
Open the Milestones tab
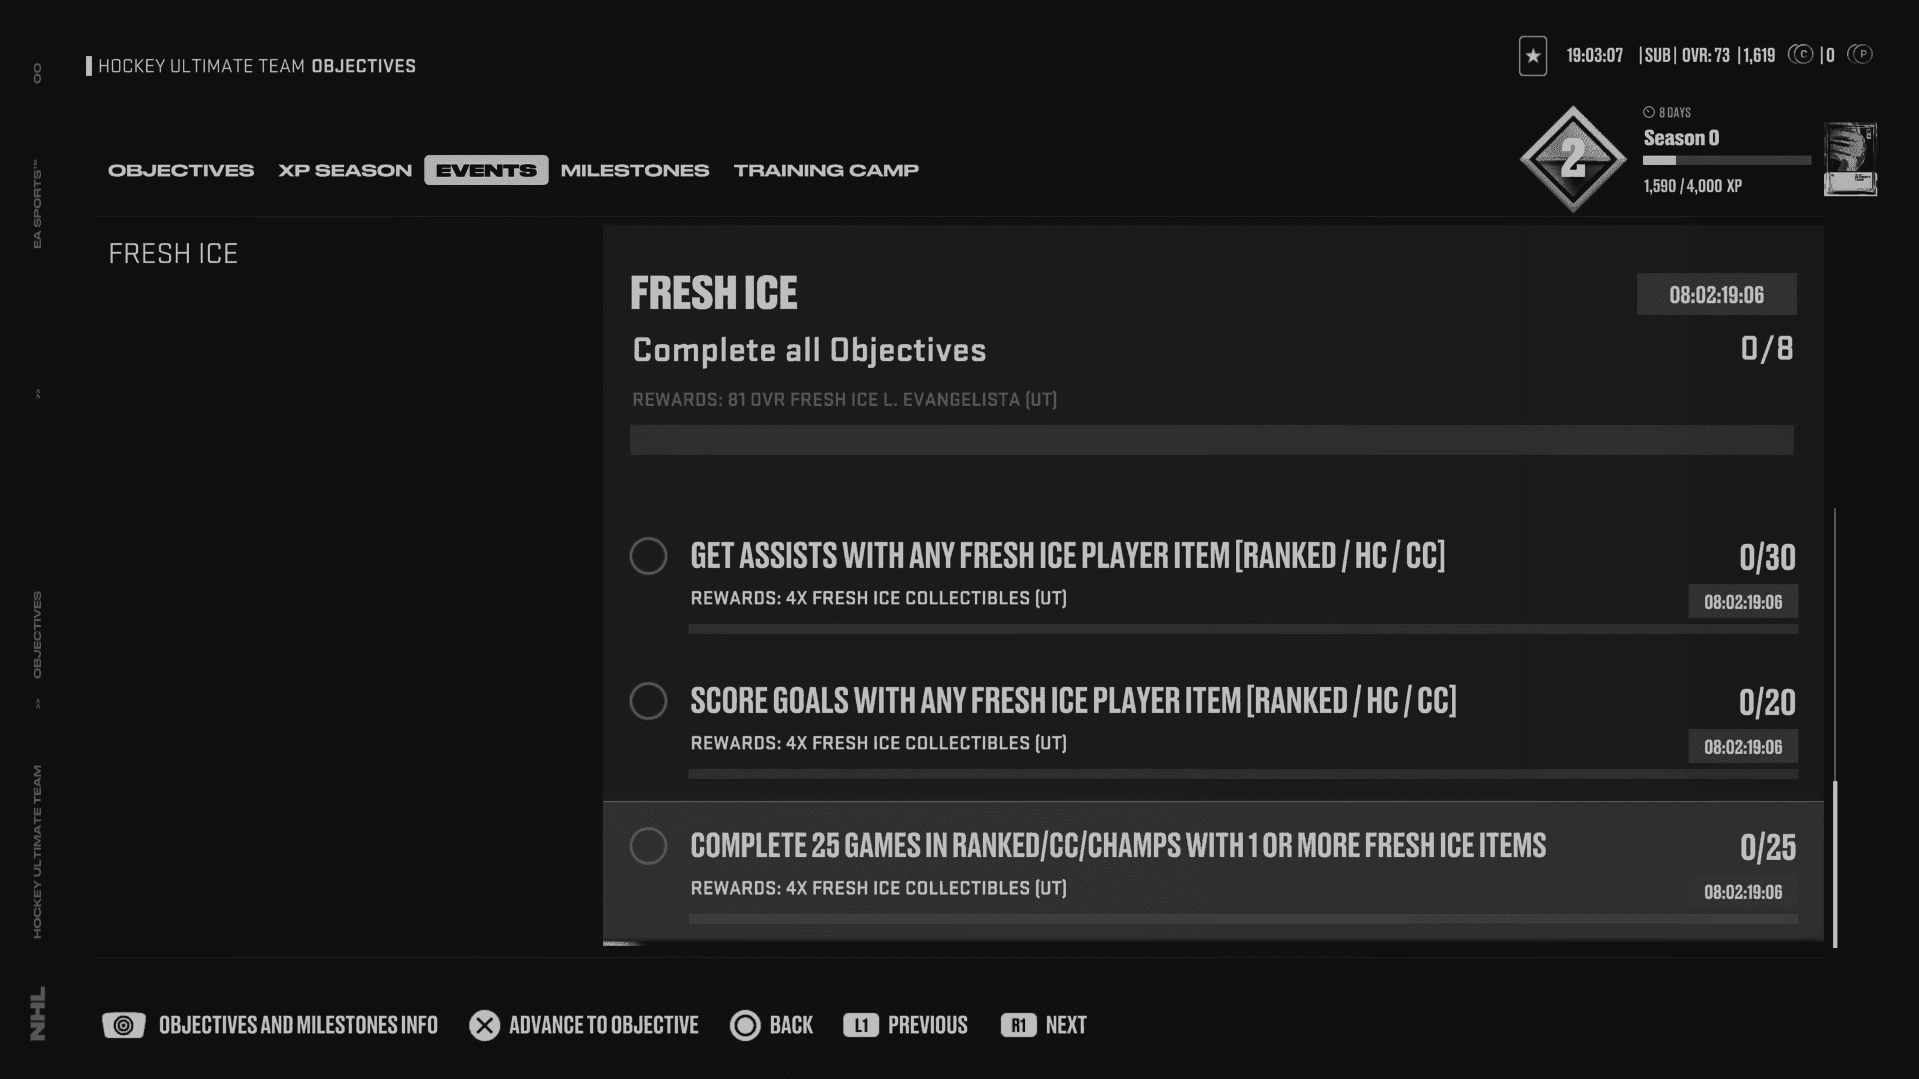click(635, 170)
